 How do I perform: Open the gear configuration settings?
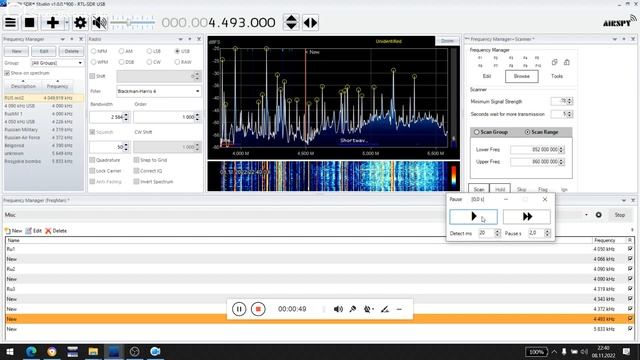pos(80,22)
